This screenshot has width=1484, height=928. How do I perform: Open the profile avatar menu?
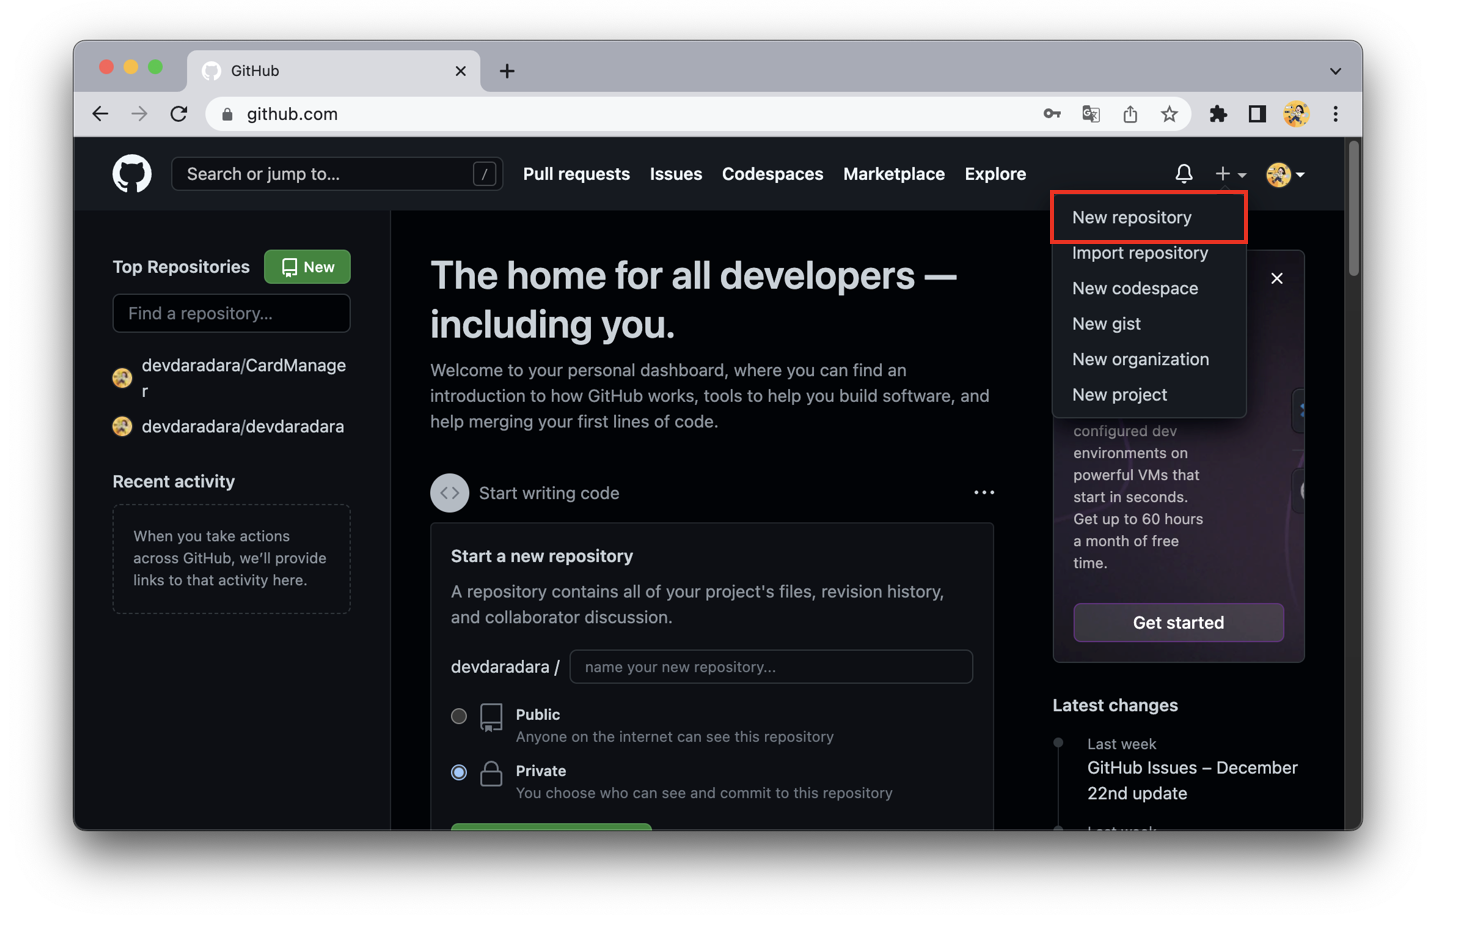point(1285,174)
